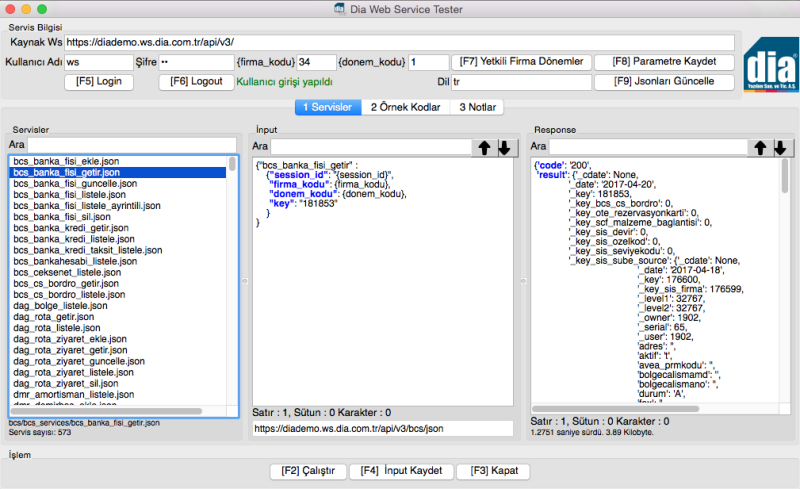Click [F8] Parametre Kaydet button

click(665, 62)
